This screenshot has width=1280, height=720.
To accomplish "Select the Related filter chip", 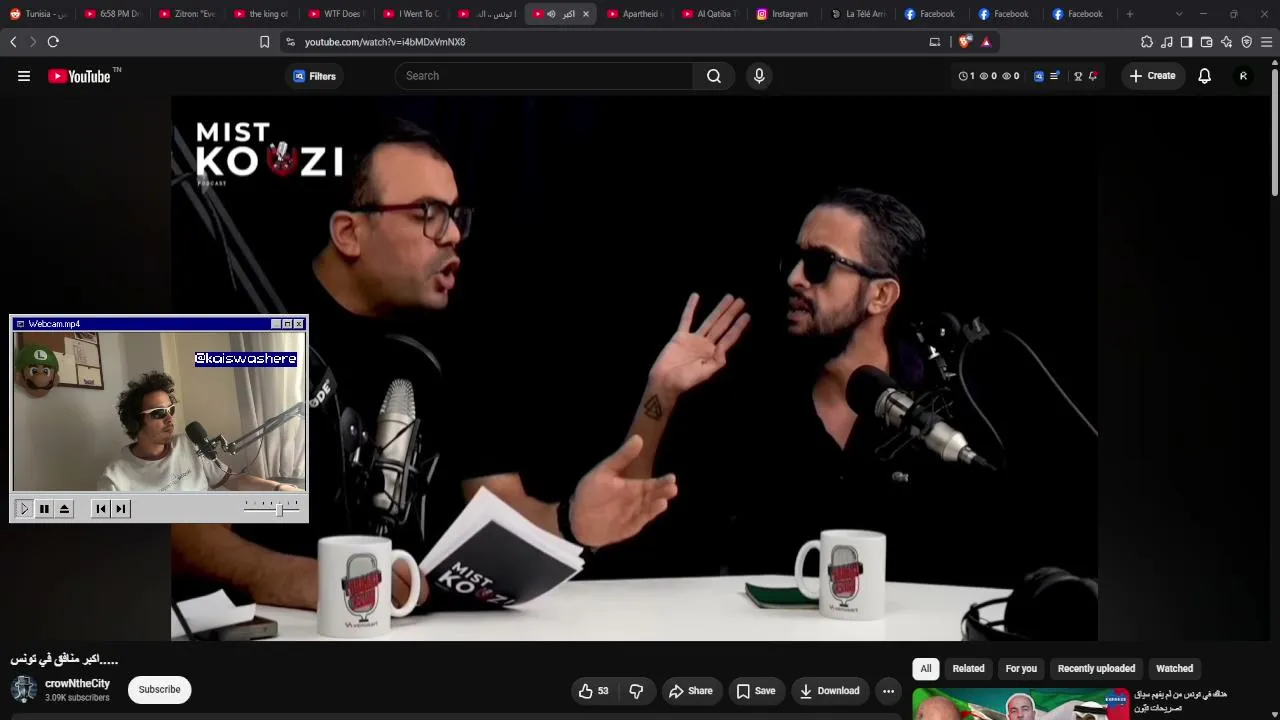I will pyautogui.click(x=968, y=669).
